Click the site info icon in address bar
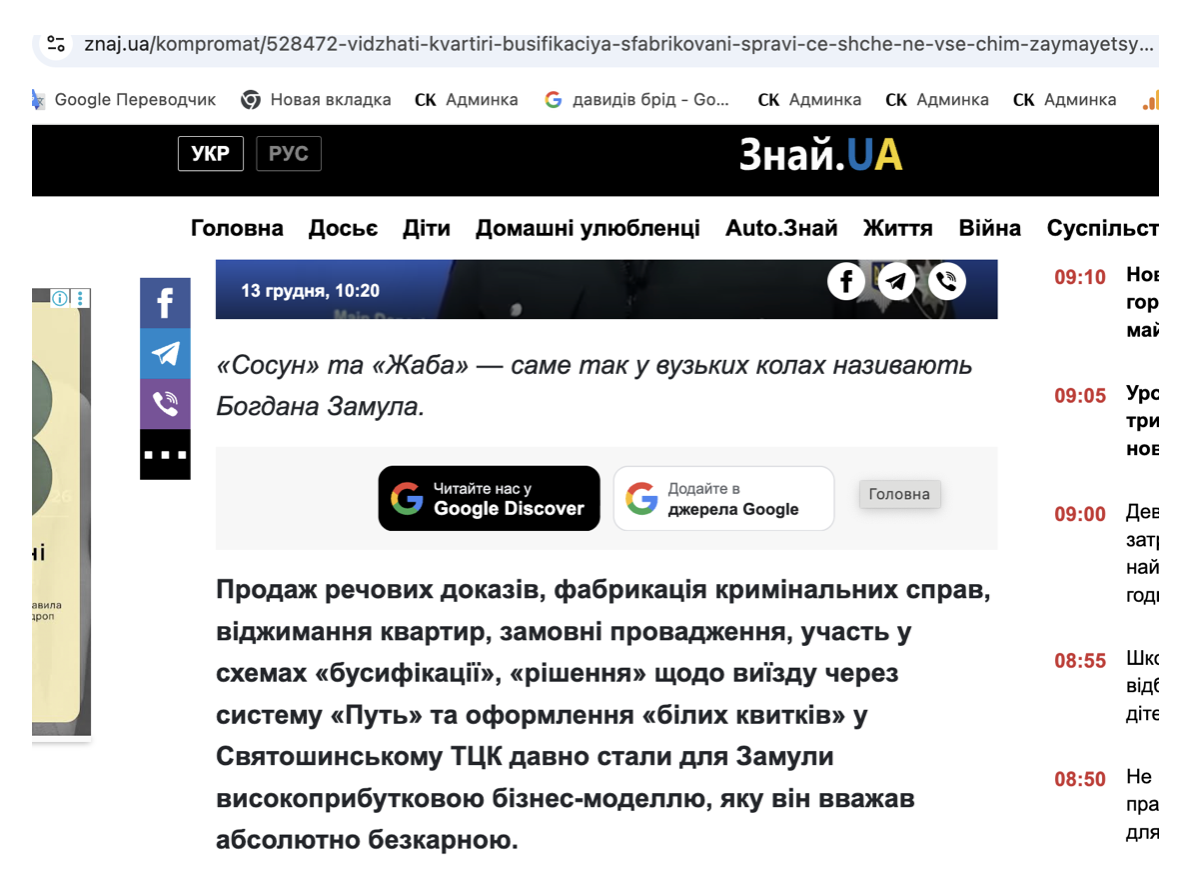Viewport: 1186px width, 880px height. (56, 44)
